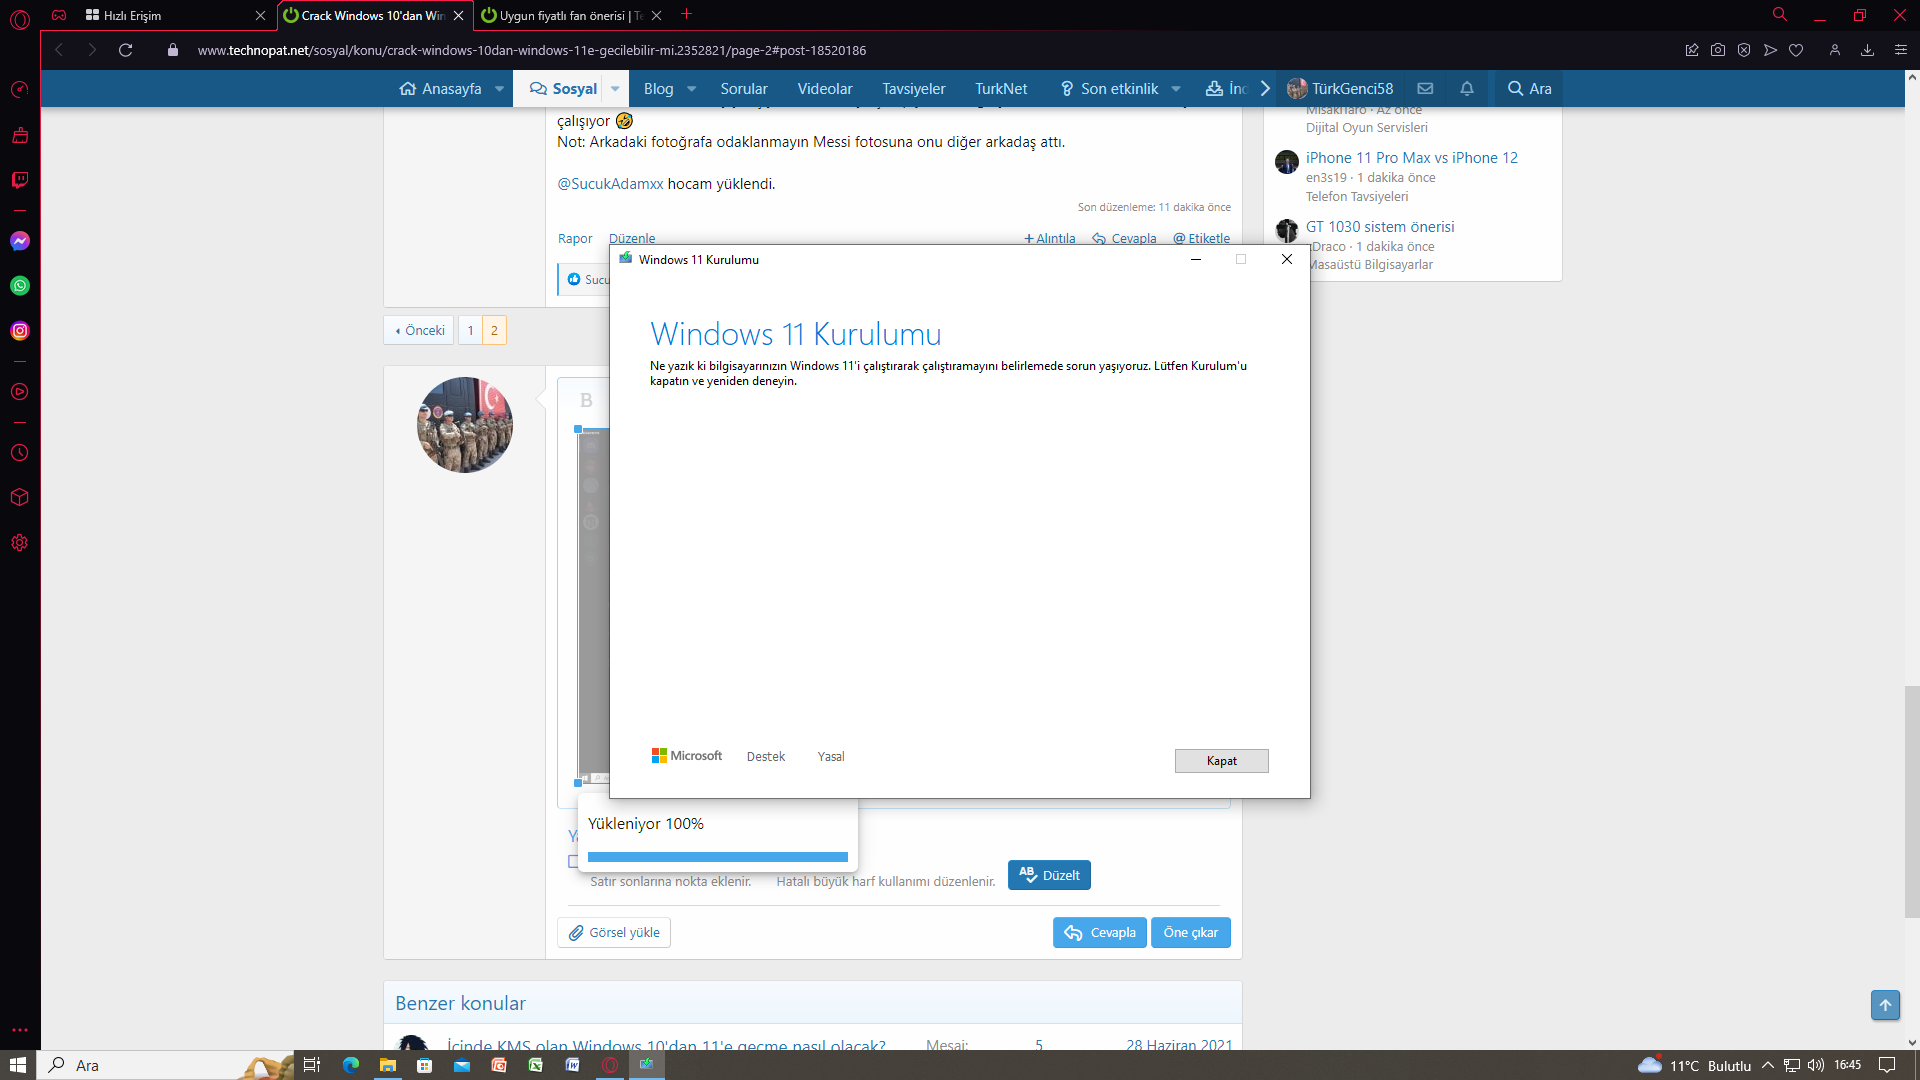Switch to the Uygun fiyatlı fan önerisi tab
This screenshot has width=1920, height=1080.
pyautogui.click(x=563, y=15)
